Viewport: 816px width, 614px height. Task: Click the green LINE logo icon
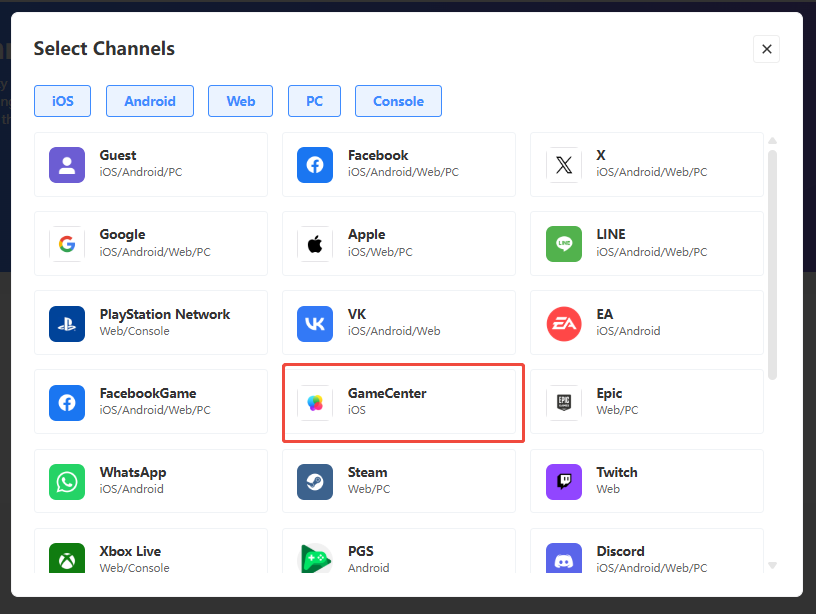click(x=564, y=244)
